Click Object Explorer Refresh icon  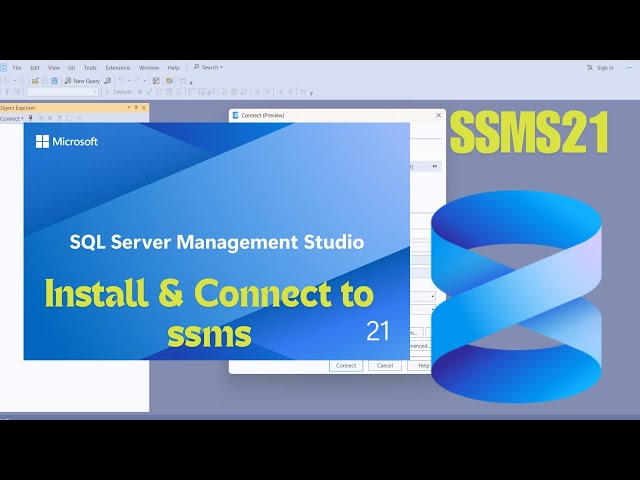69,118
